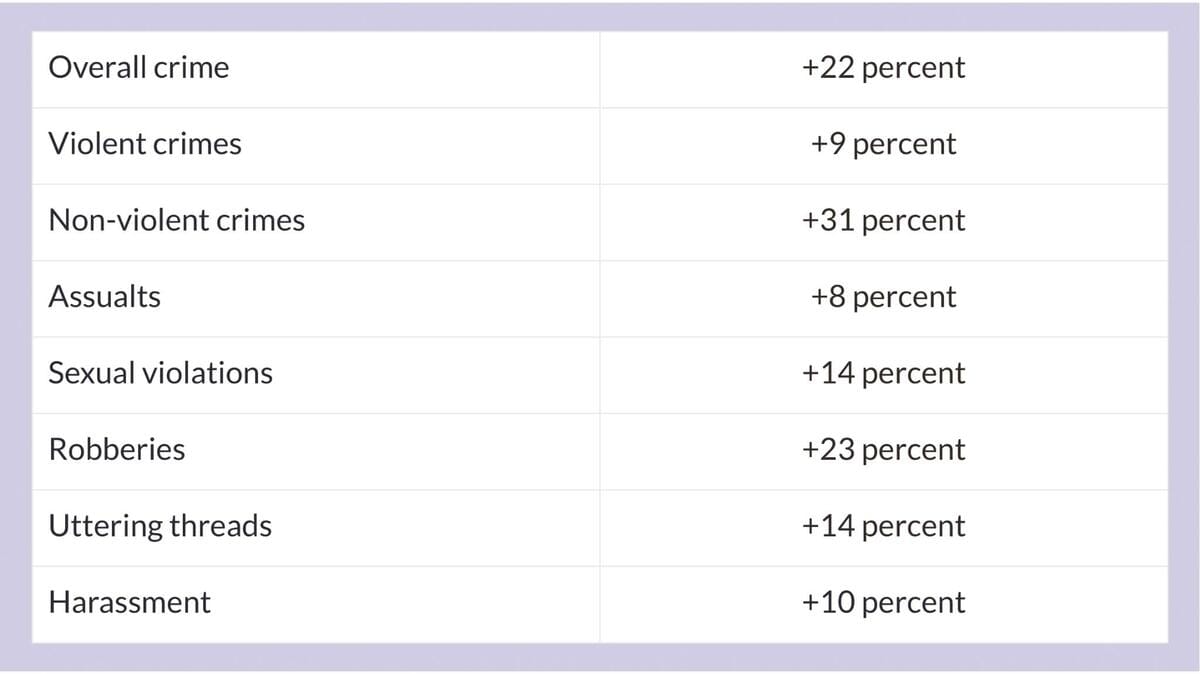Screen dimensions: 1200x674
Task: Click the Assualts row label
Action: click(105, 297)
